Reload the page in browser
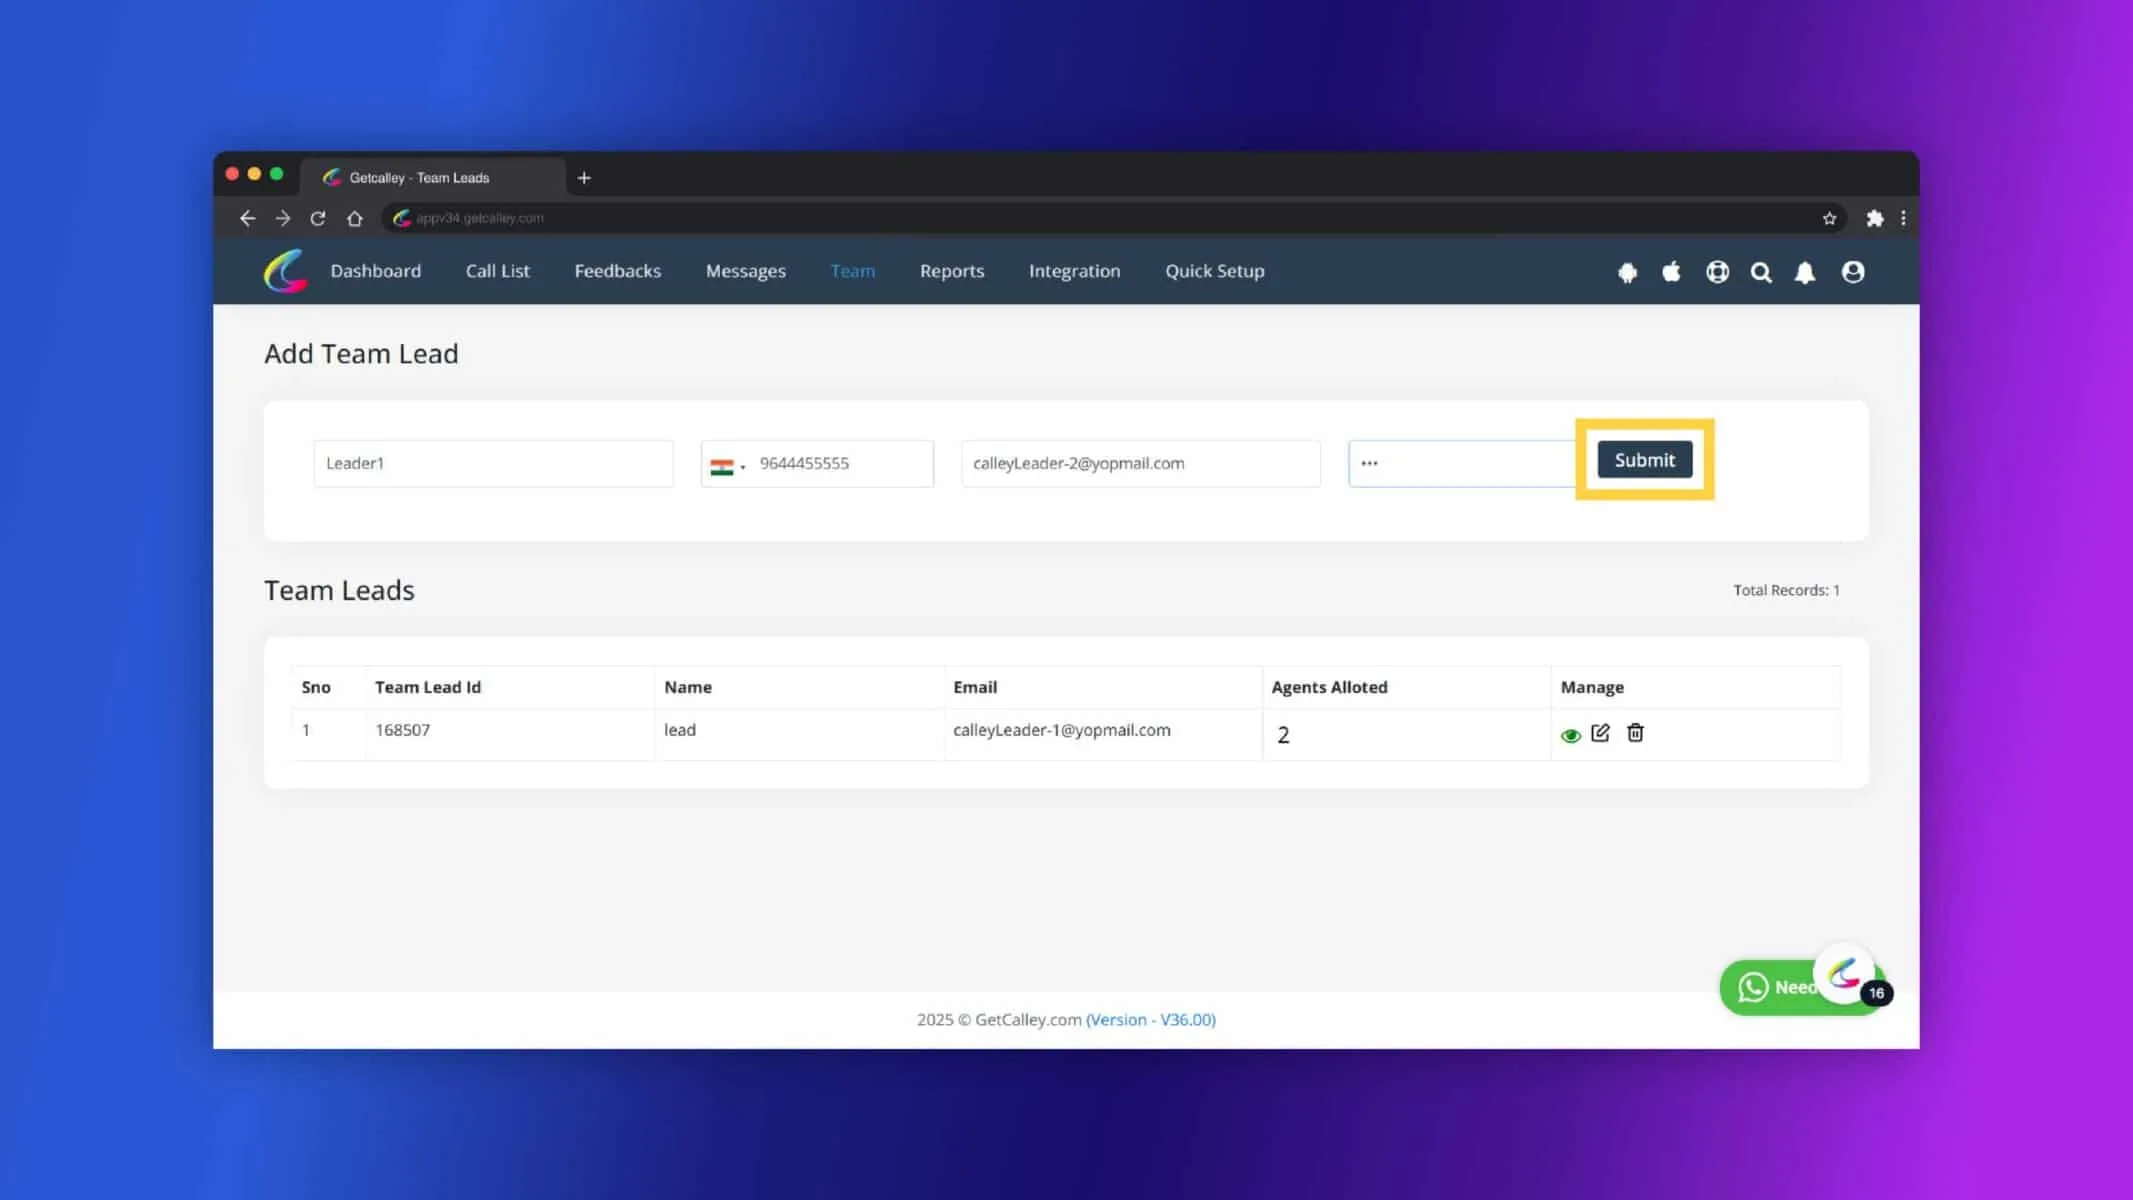Screen dimensions: 2133x1200 tap(318, 218)
